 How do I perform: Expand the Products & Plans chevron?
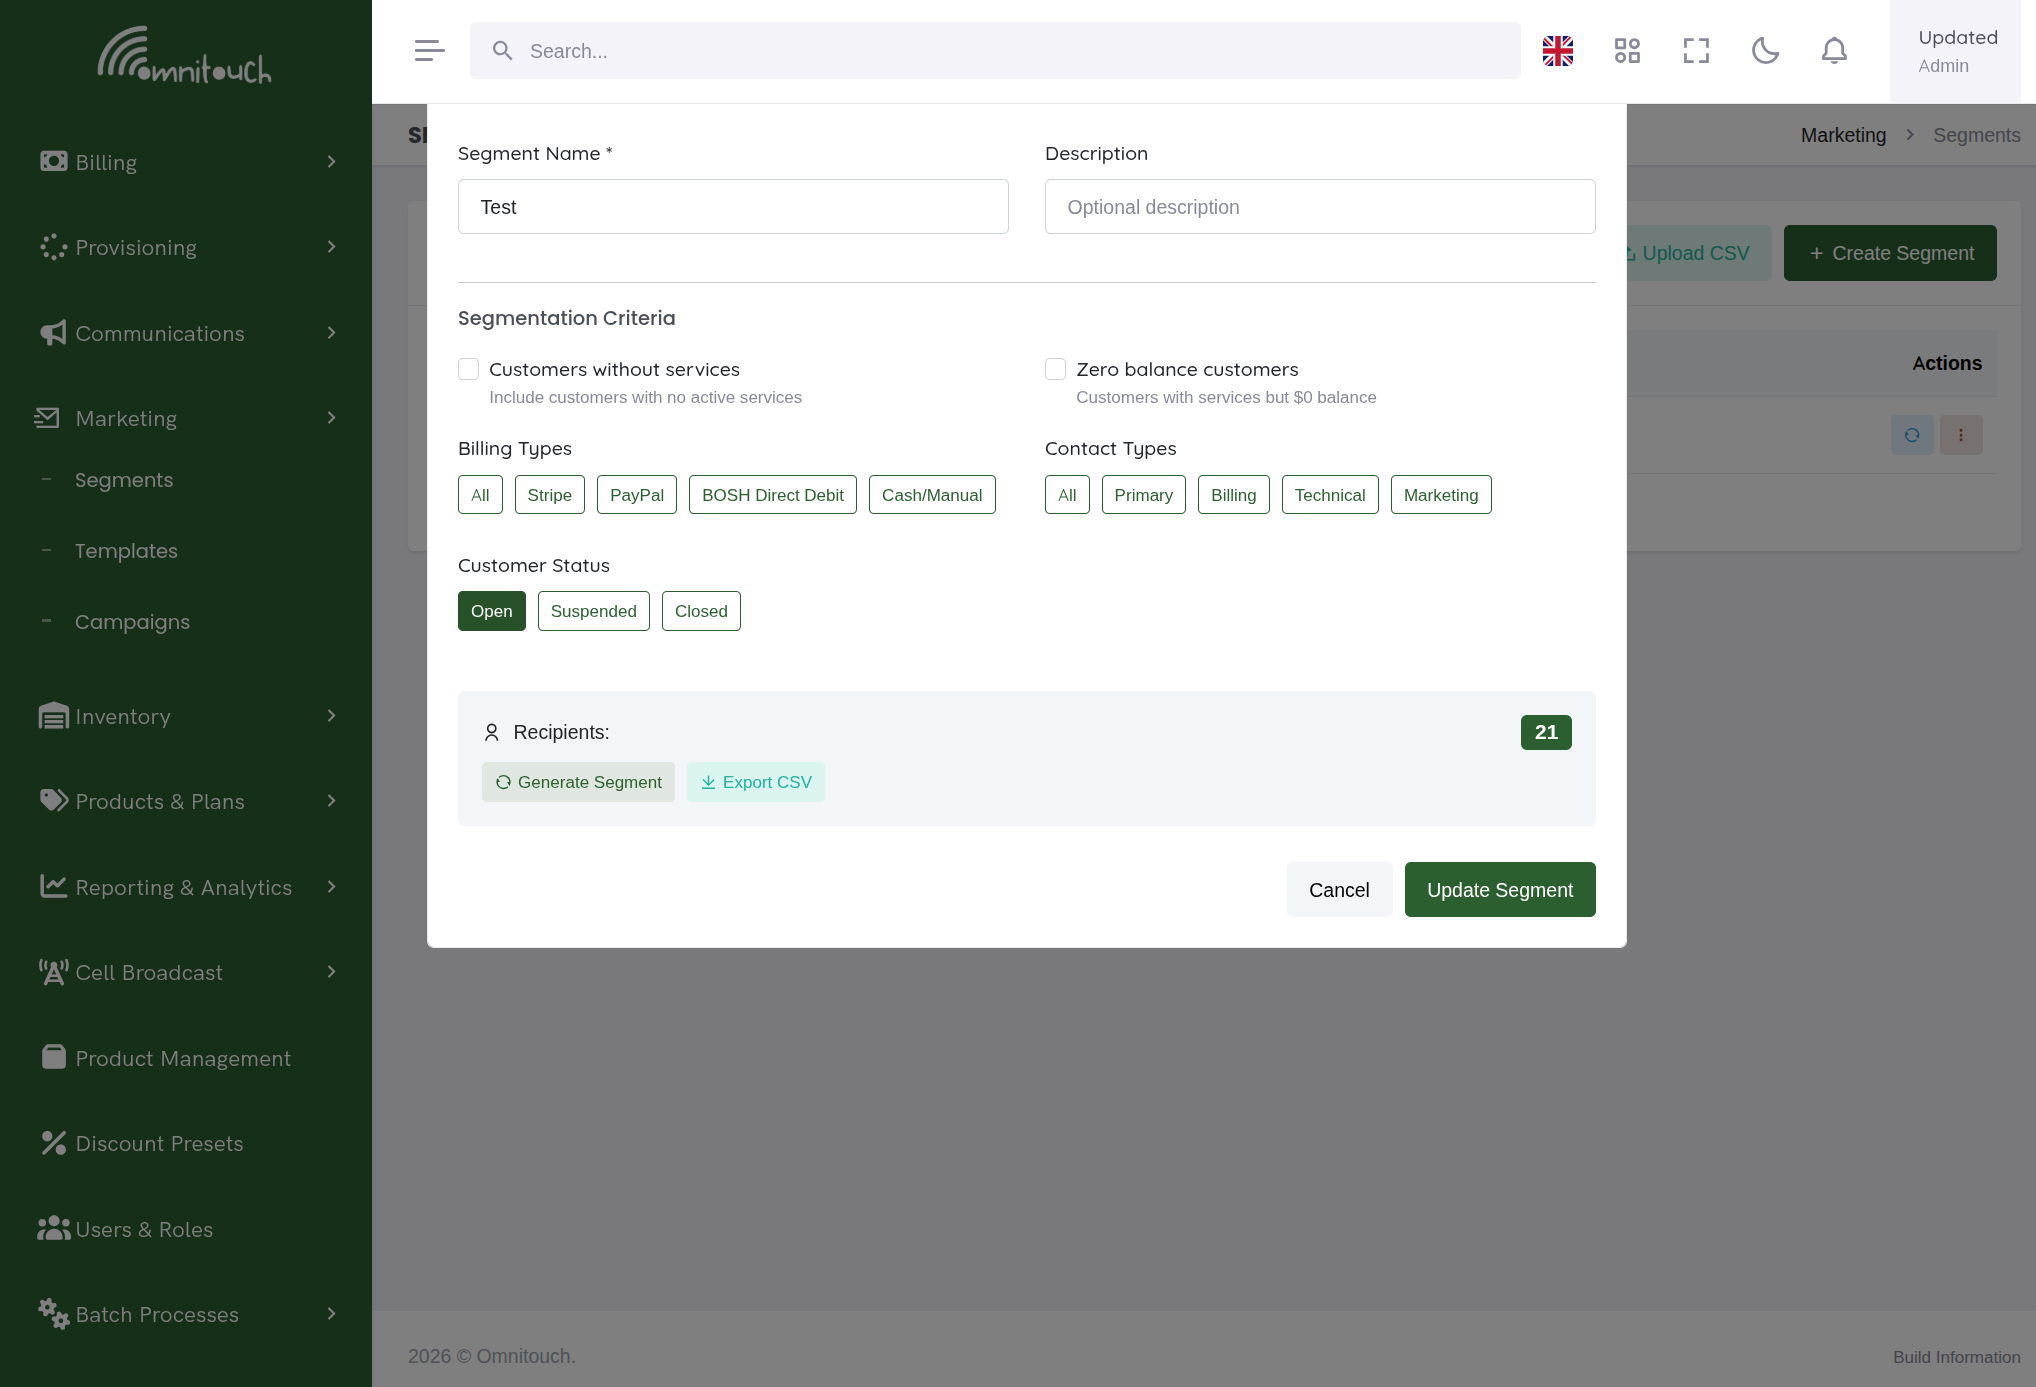[x=332, y=801]
